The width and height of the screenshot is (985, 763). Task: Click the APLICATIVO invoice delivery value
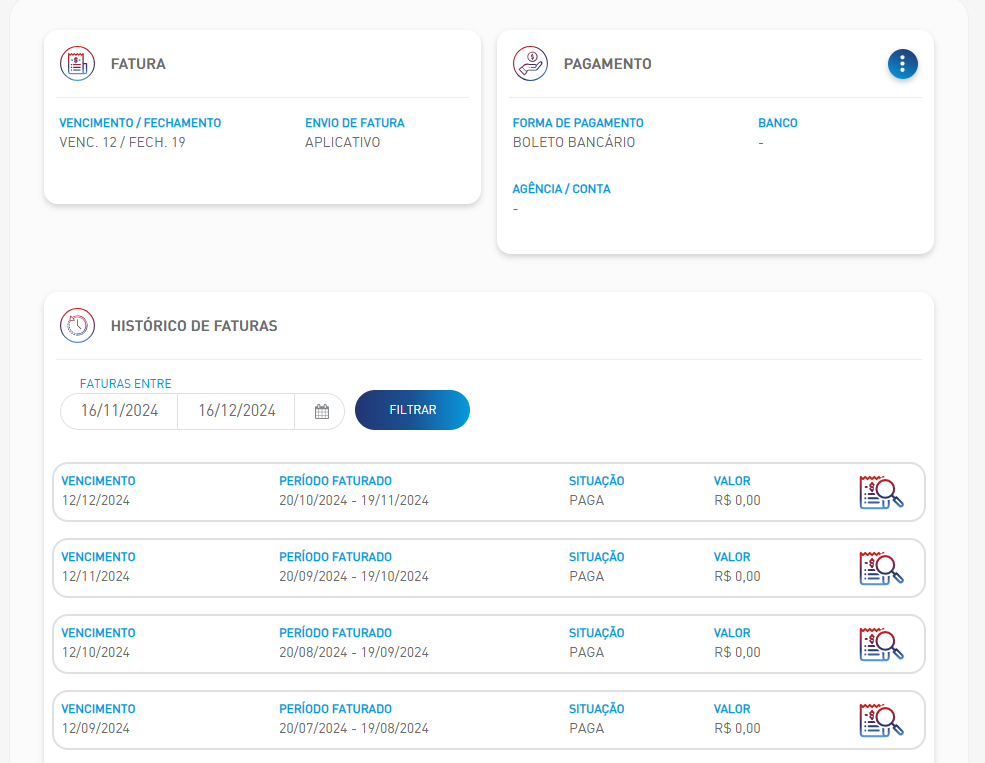pyautogui.click(x=342, y=143)
